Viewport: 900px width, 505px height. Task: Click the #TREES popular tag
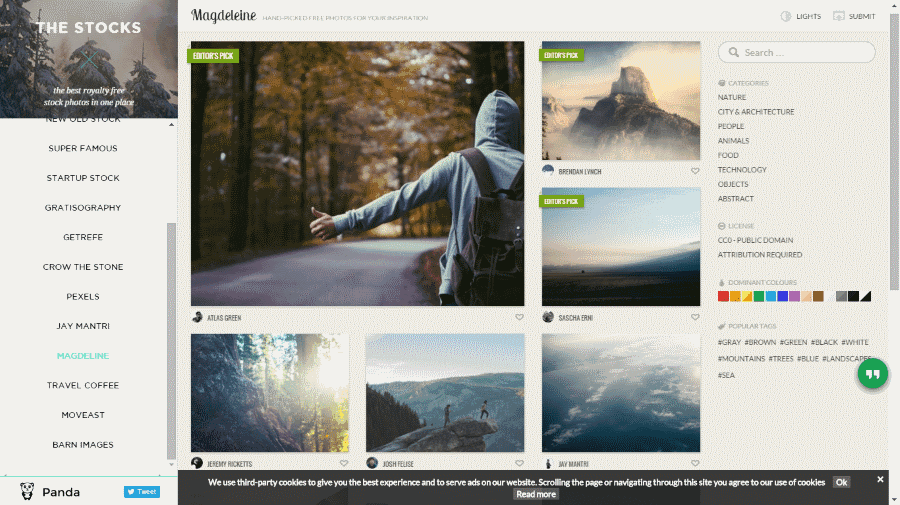click(x=781, y=359)
